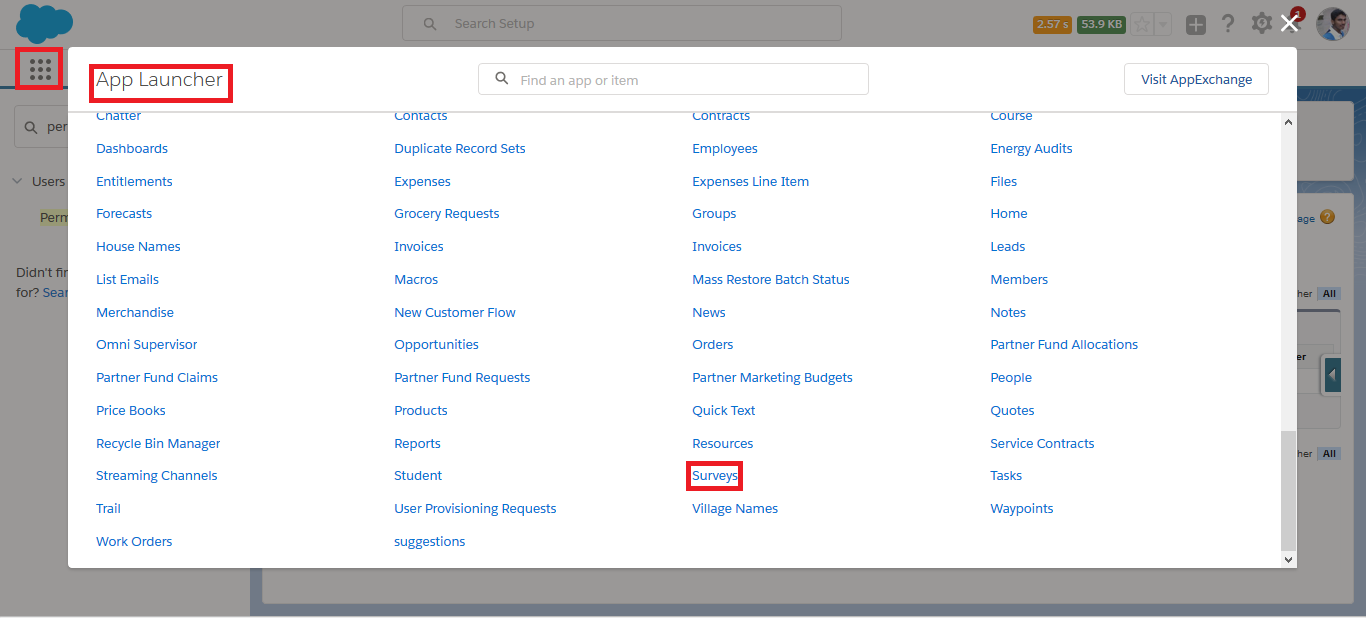Open the user profile avatar
Viewport: 1366px width, 618px height.
[1333, 24]
